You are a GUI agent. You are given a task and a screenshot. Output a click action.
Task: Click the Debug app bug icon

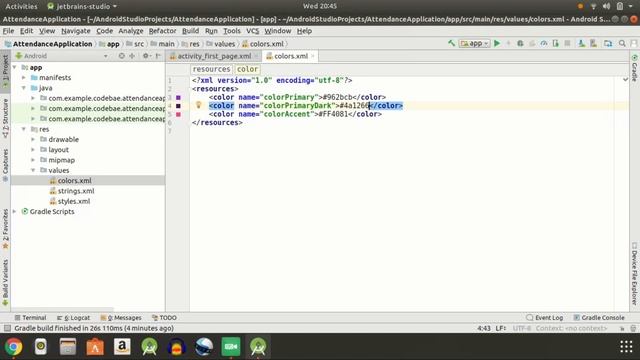point(520,43)
